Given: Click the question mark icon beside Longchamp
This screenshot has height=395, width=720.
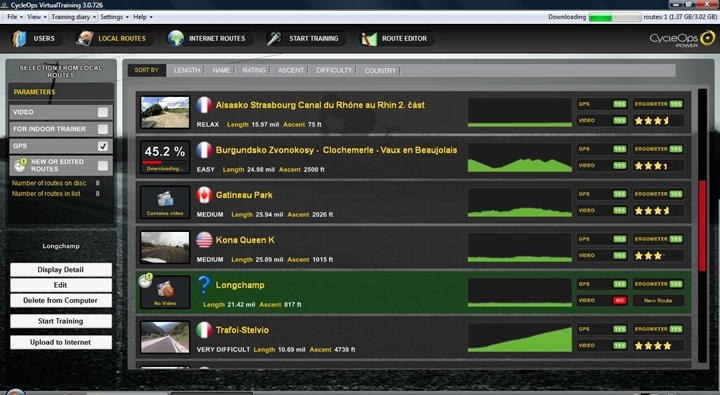Looking at the screenshot, I should point(204,285).
